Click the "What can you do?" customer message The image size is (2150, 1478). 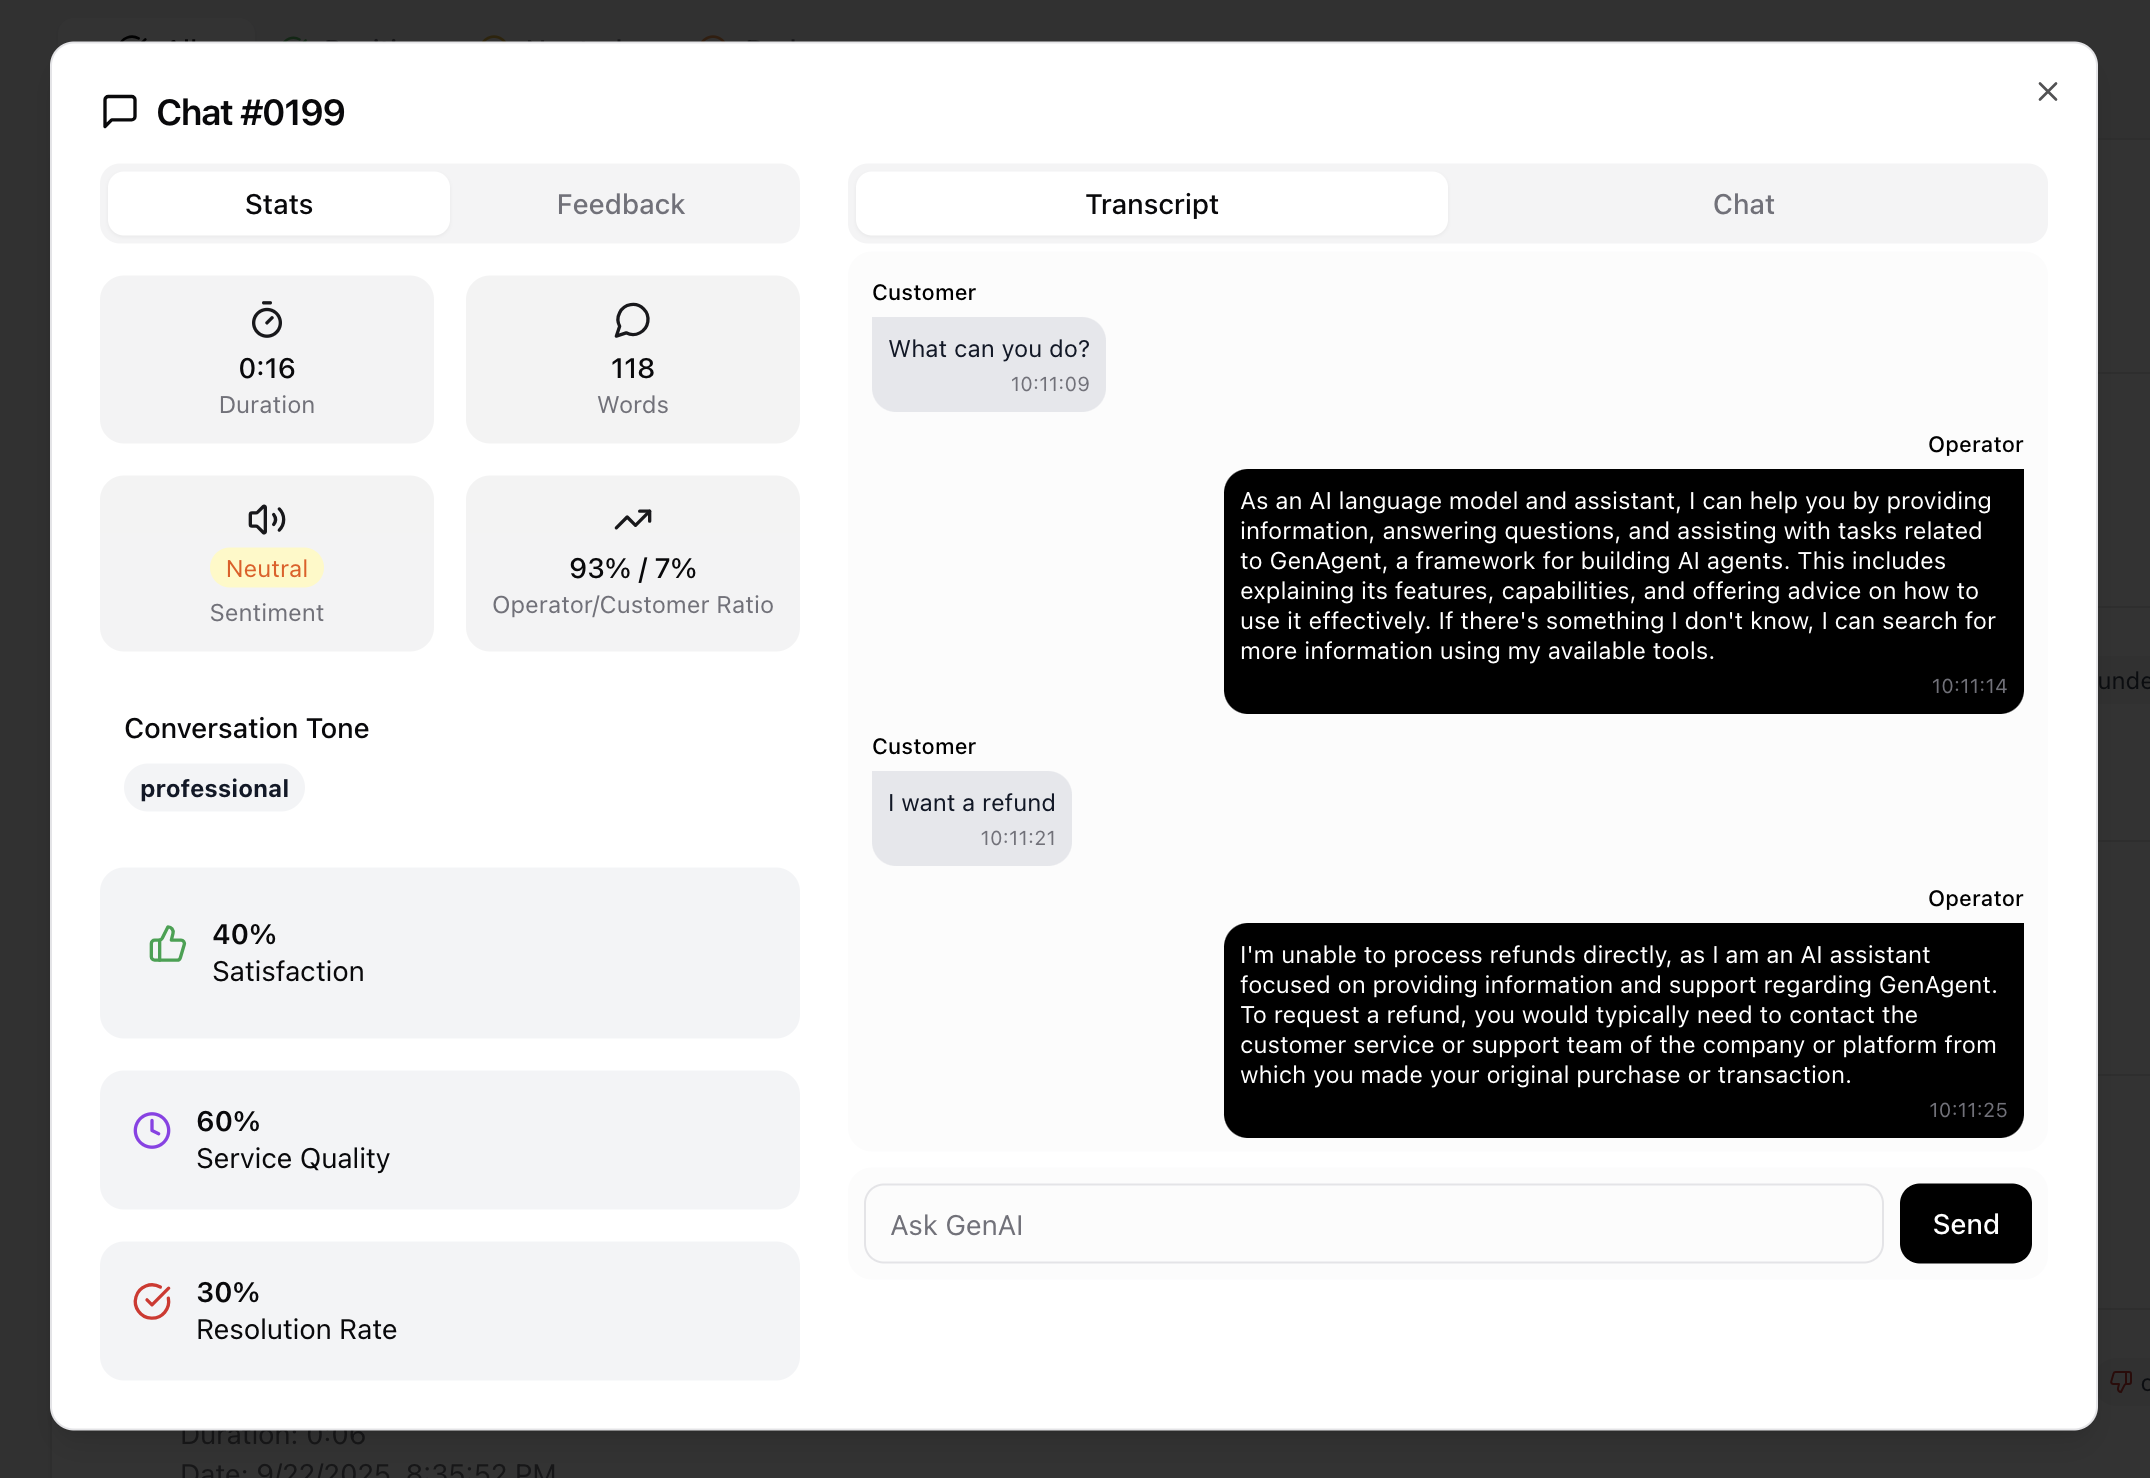pos(988,363)
